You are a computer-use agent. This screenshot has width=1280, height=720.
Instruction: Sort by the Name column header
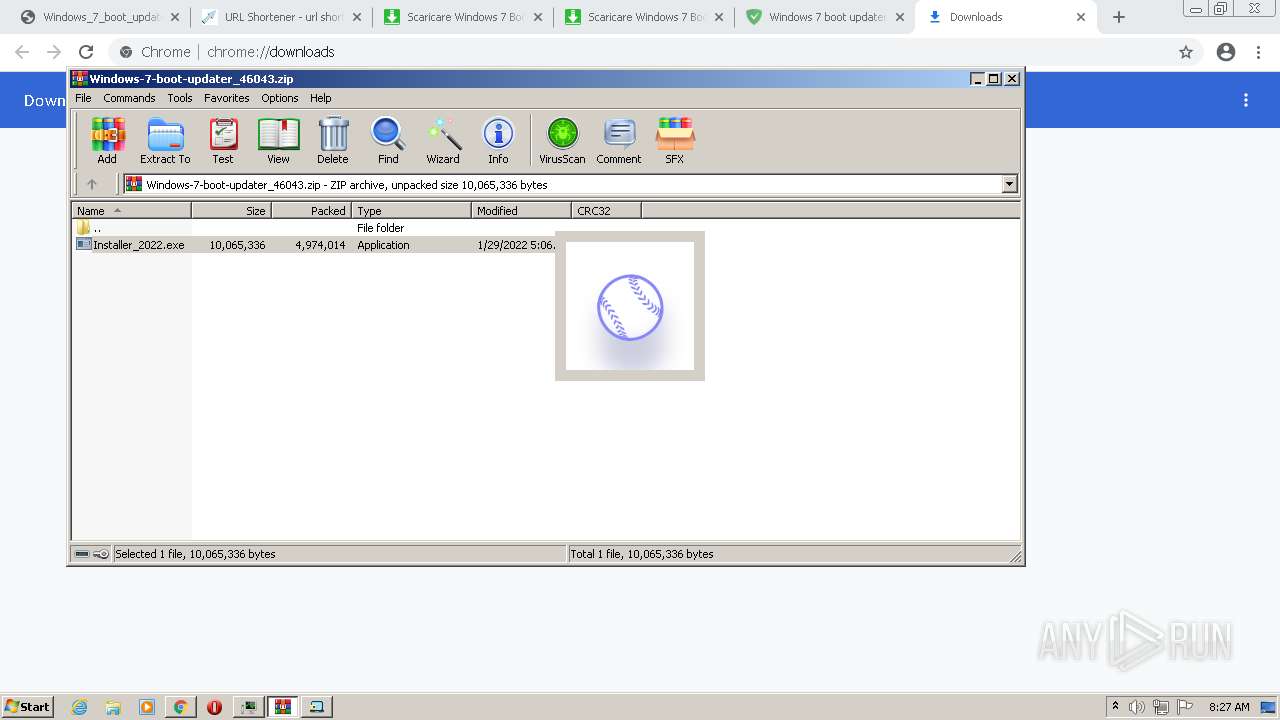click(x=131, y=211)
